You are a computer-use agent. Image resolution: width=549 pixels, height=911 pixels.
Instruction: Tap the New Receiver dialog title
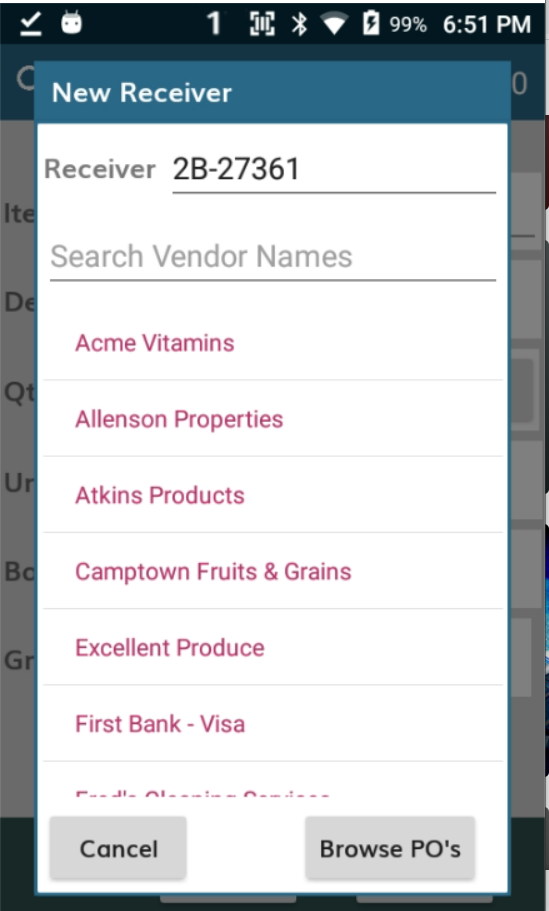pyautogui.click(x=142, y=93)
